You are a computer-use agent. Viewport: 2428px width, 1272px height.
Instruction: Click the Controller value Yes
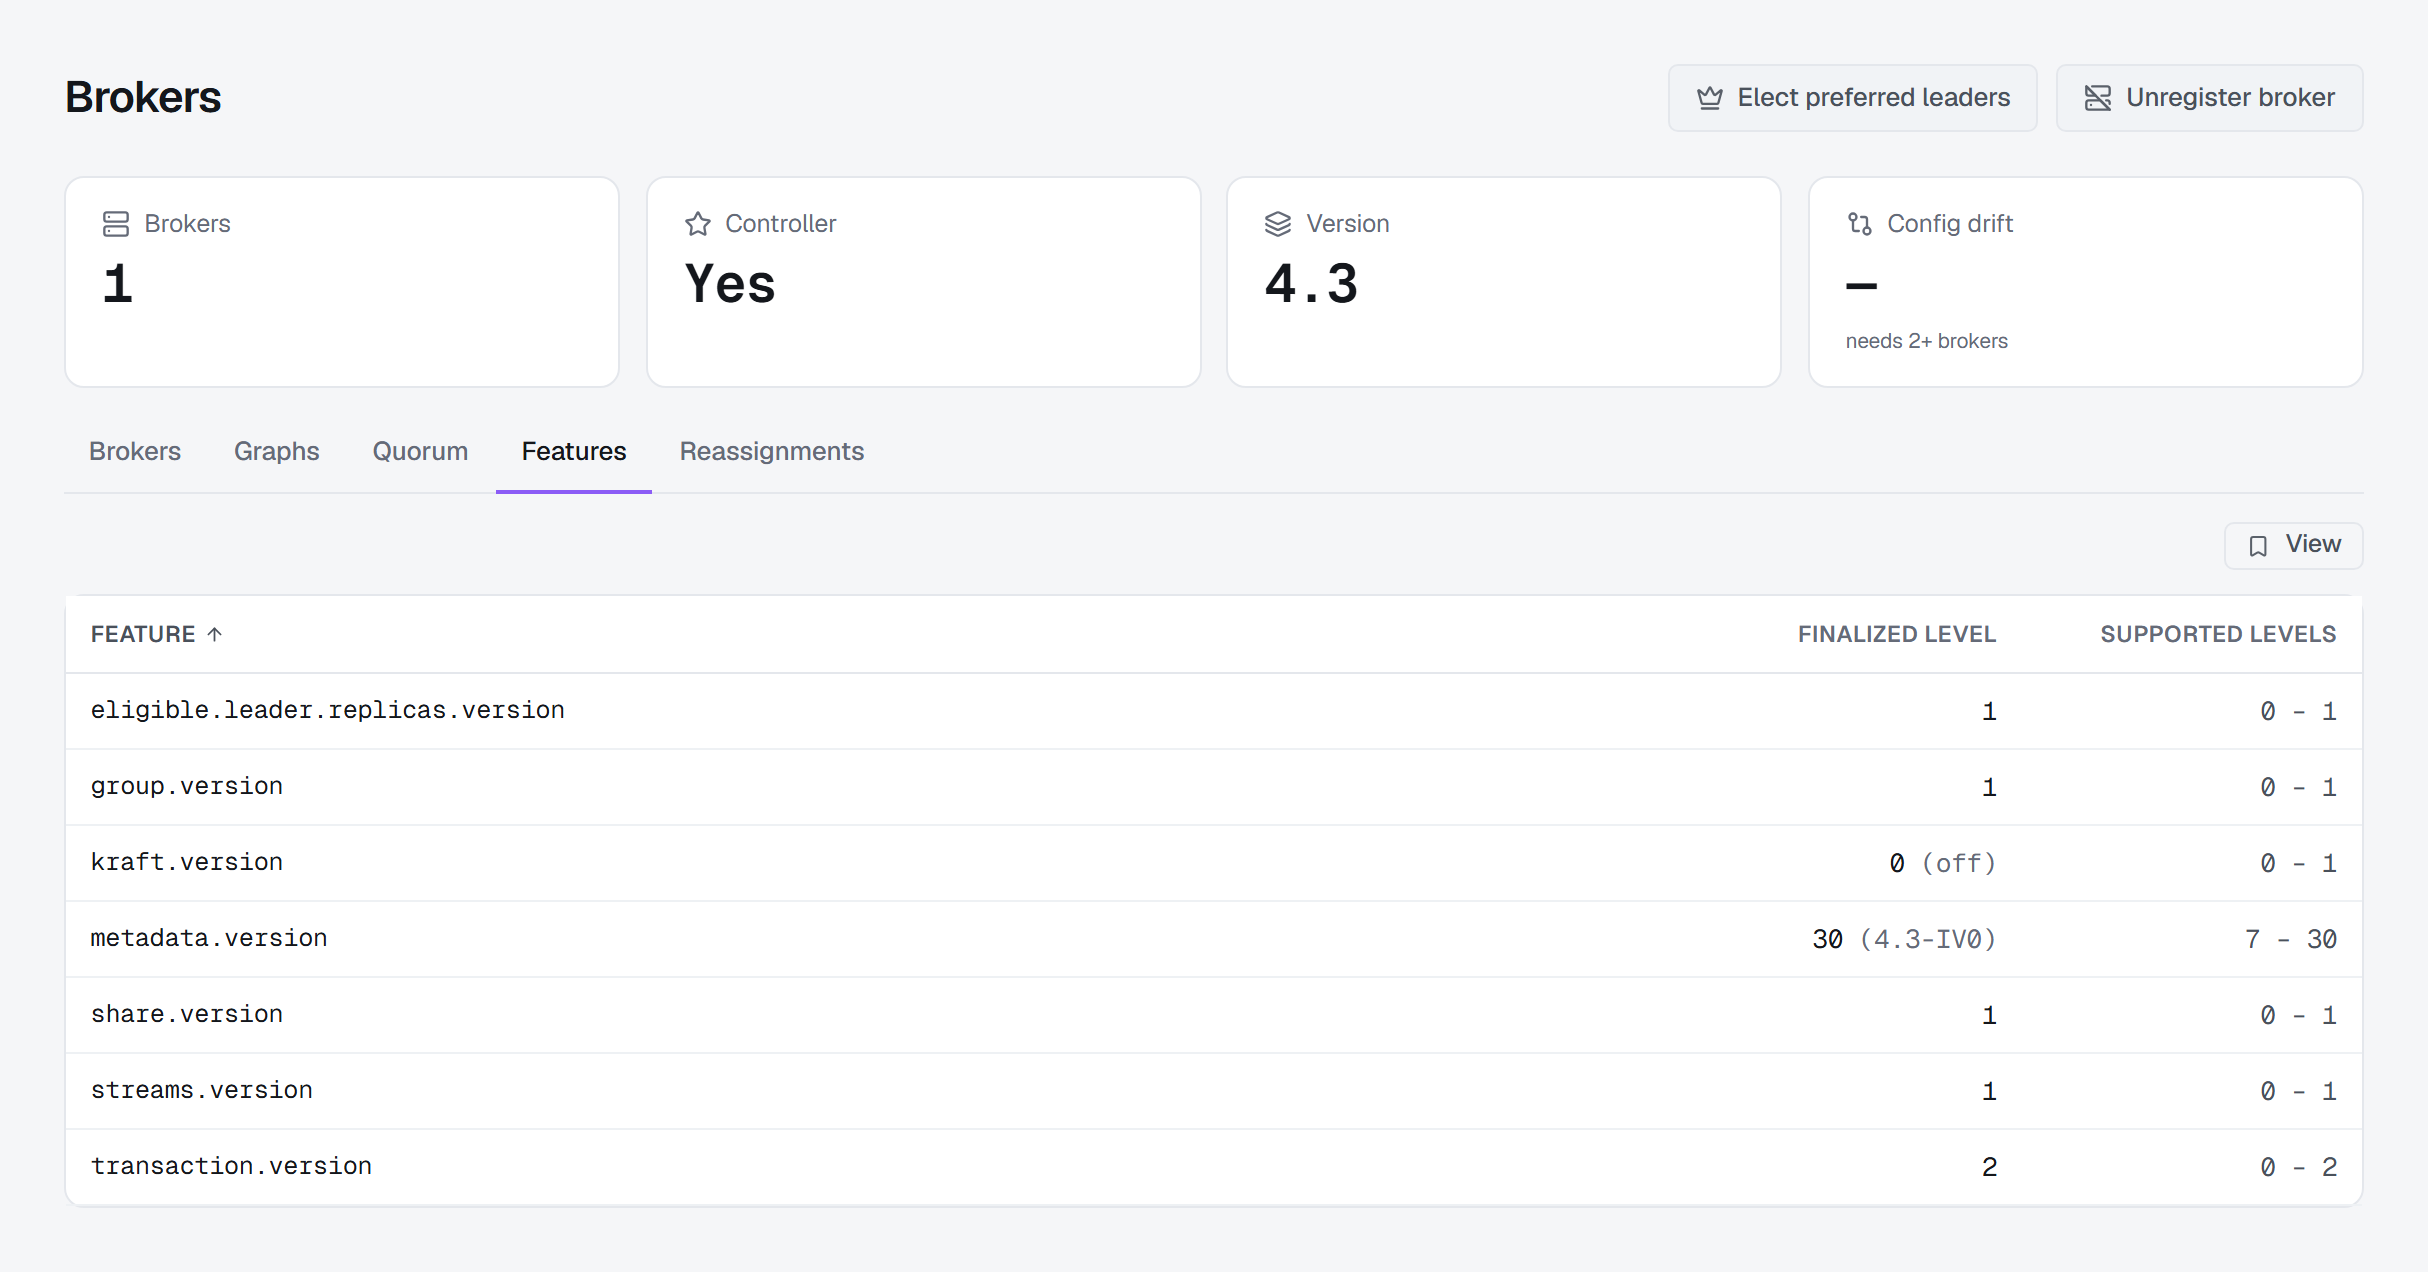[730, 284]
